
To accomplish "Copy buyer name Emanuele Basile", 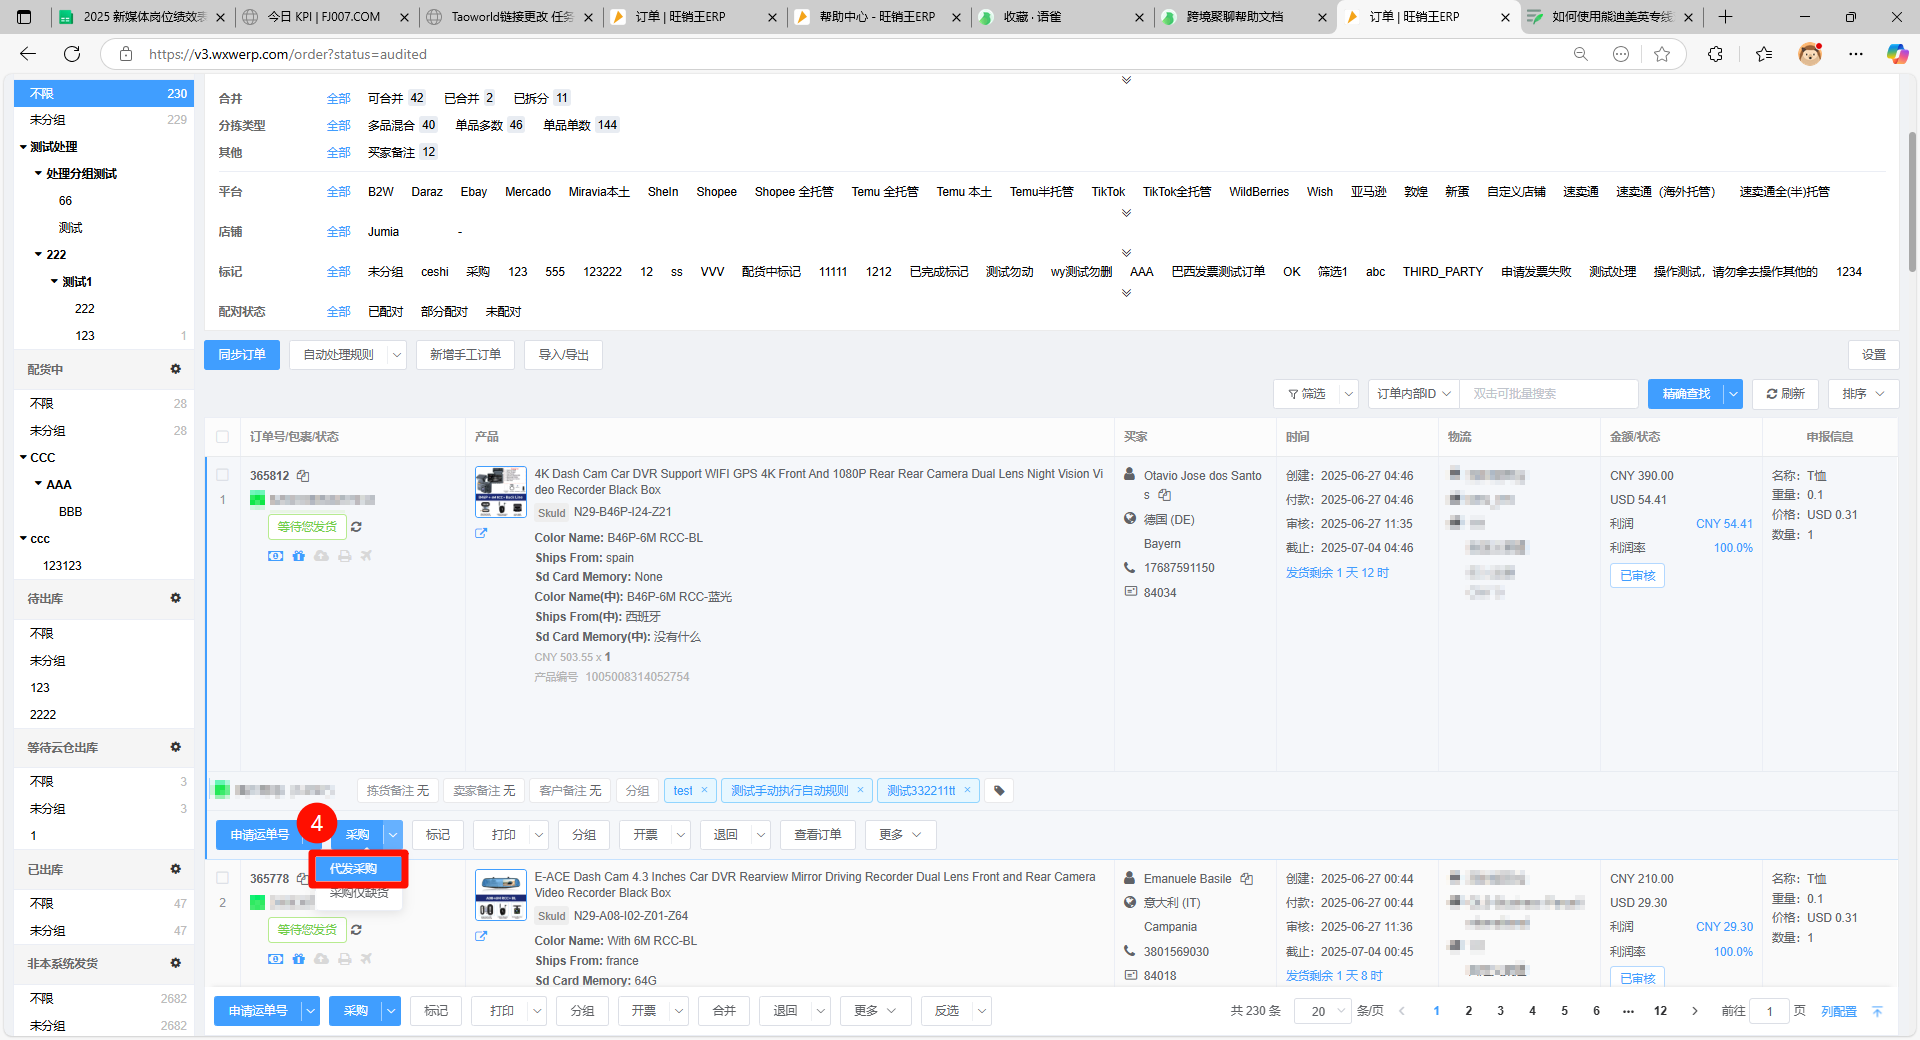I will [x=1246, y=879].
